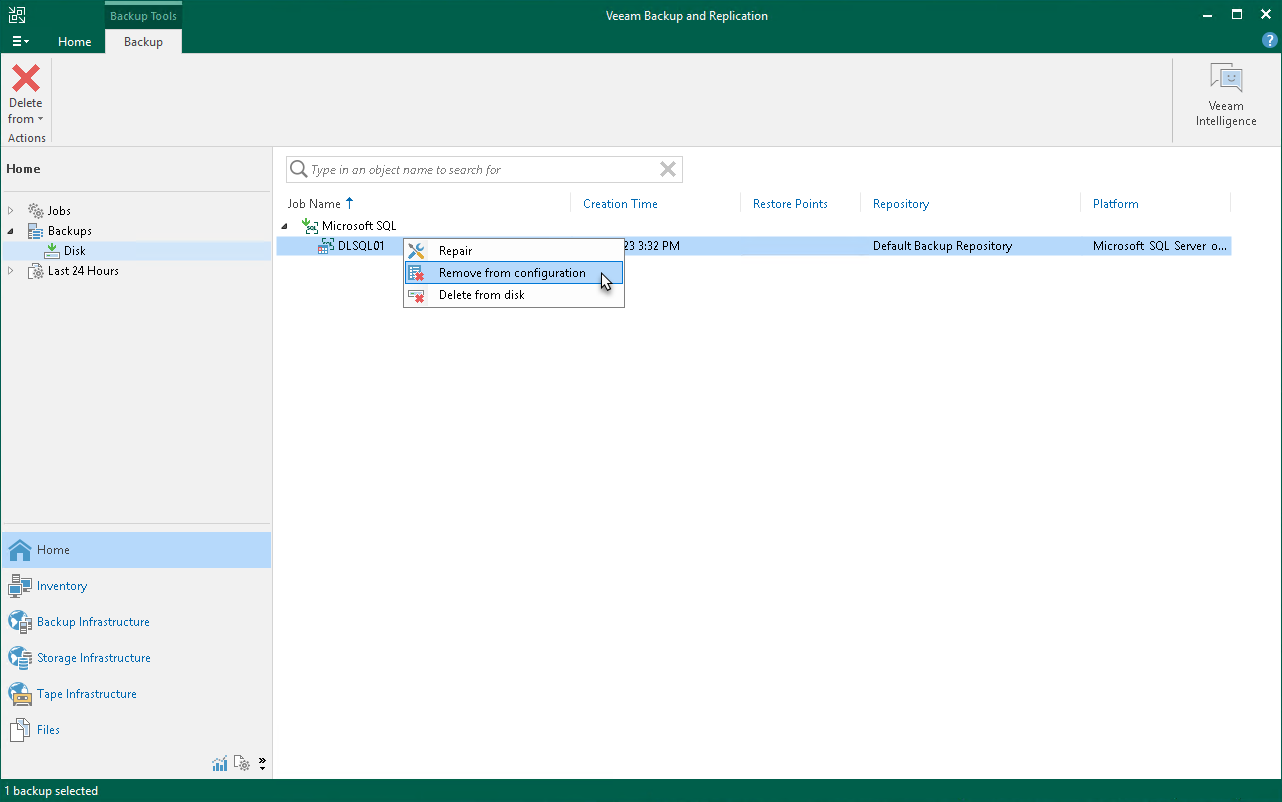The height and width of the screenshot is (802, 1282).
Task: Collapse the Microsoft SQL group
Action: pyautogui.click(x=285, y=226)
